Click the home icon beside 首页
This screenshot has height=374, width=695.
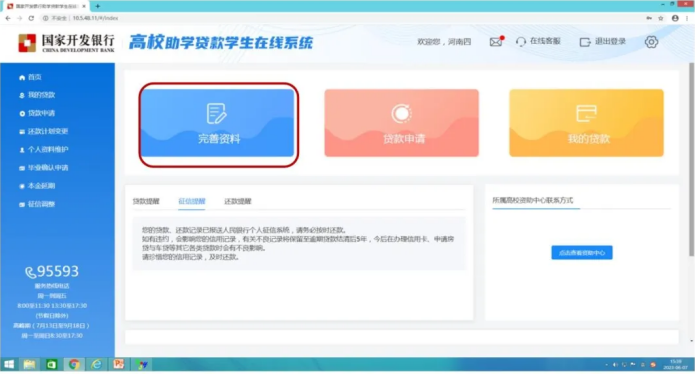pos(22,78)
